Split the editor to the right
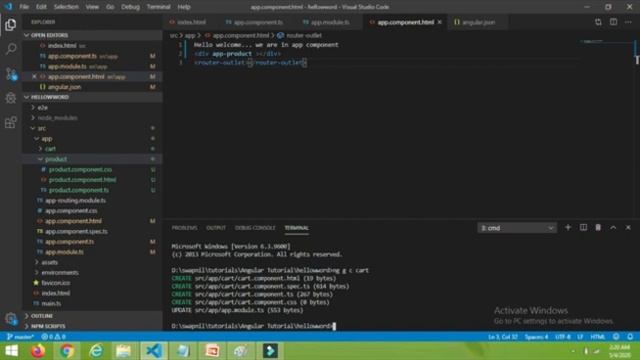 [x=613, y=22]
